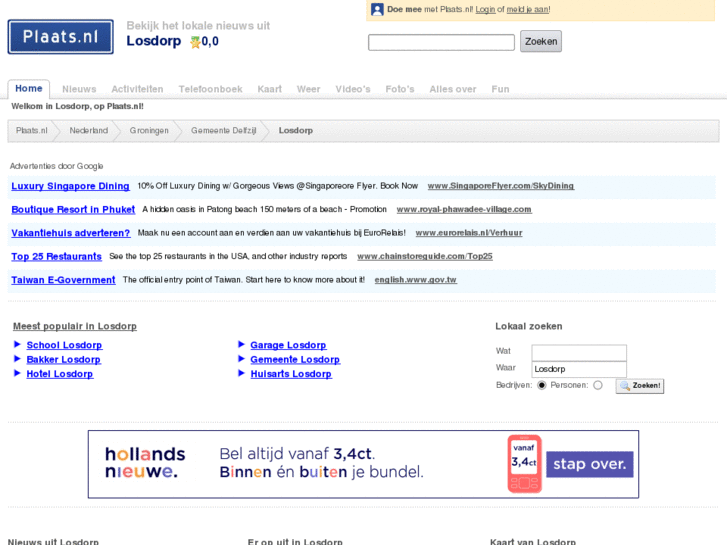The width and height of the screenshot is (727, 545).
Task: Open the Huisarts Losdorp link
Action: coord(291,374)
